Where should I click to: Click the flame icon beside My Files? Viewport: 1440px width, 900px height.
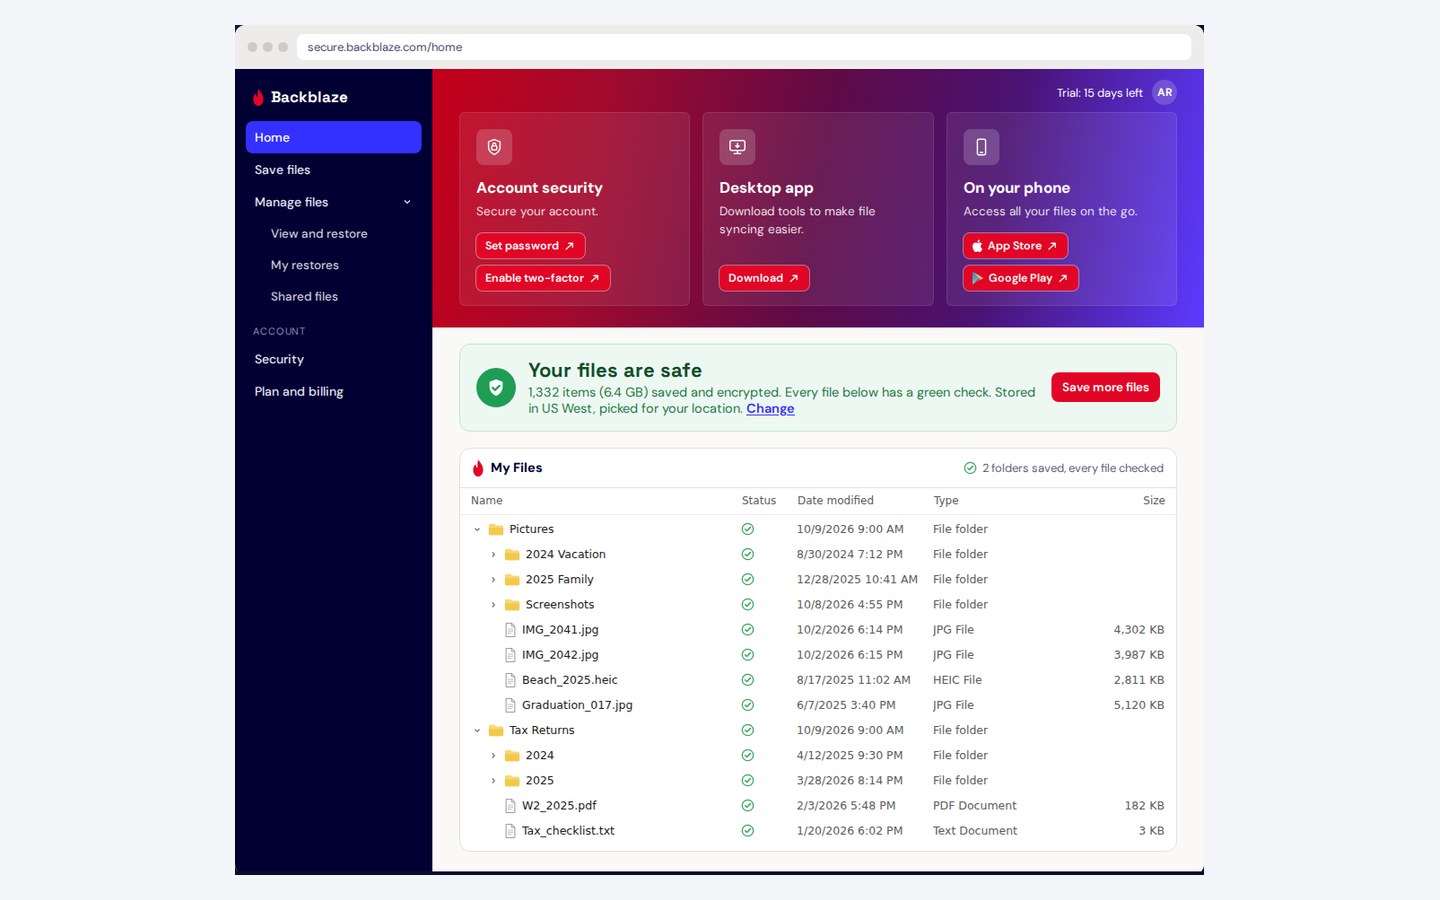pos(478,468)
